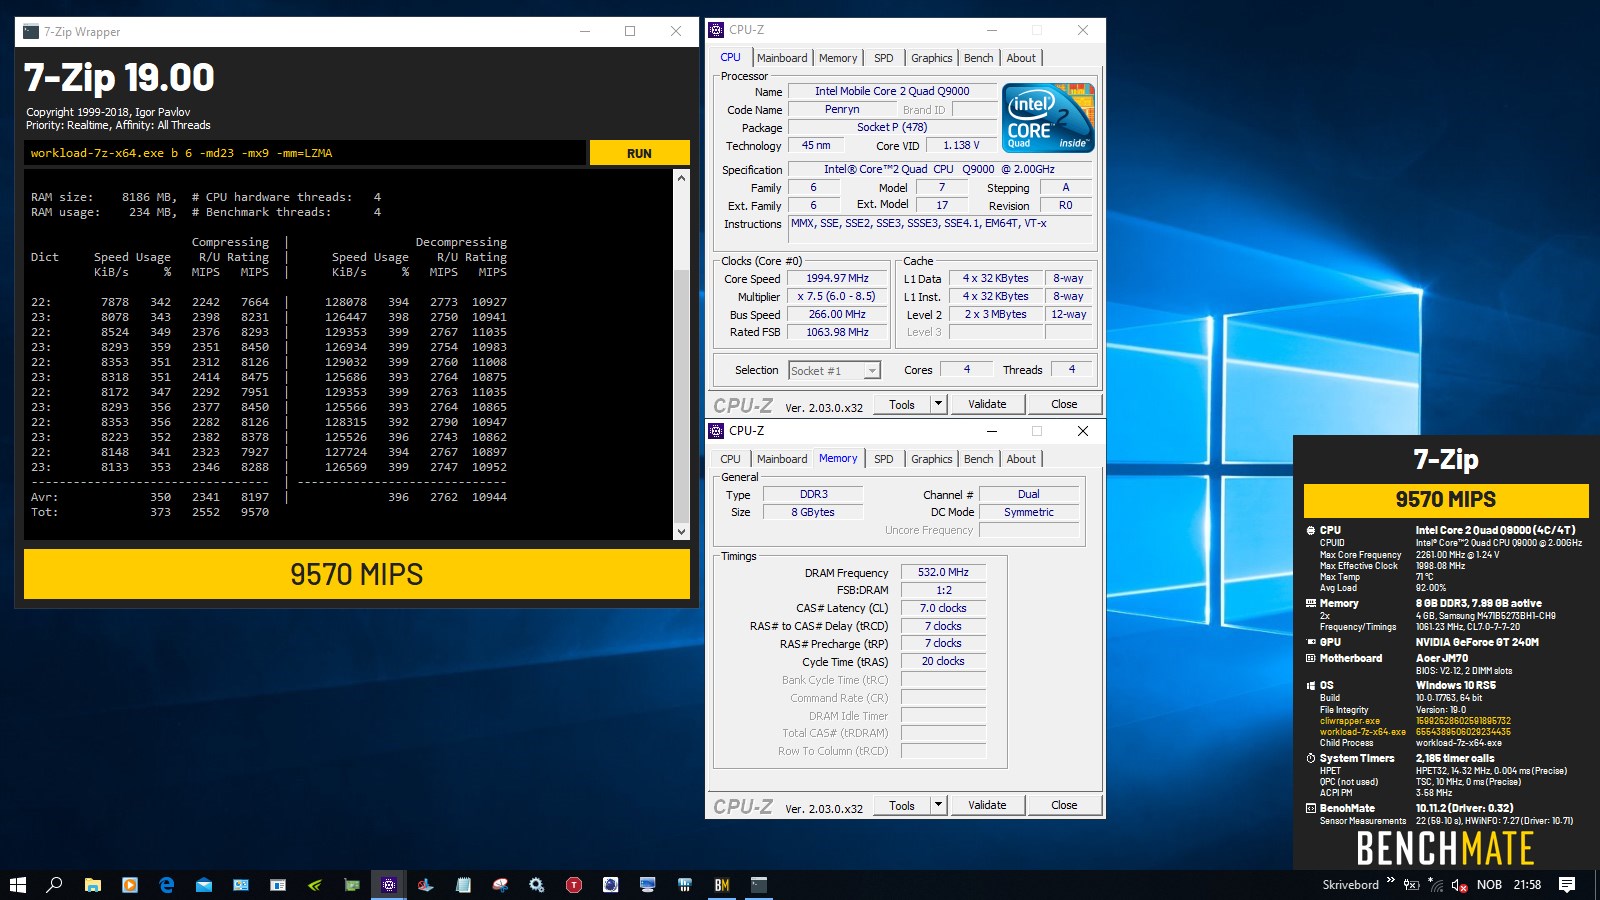
Task: Click the Code Name value Penryn
Action: tap(842, 110)
